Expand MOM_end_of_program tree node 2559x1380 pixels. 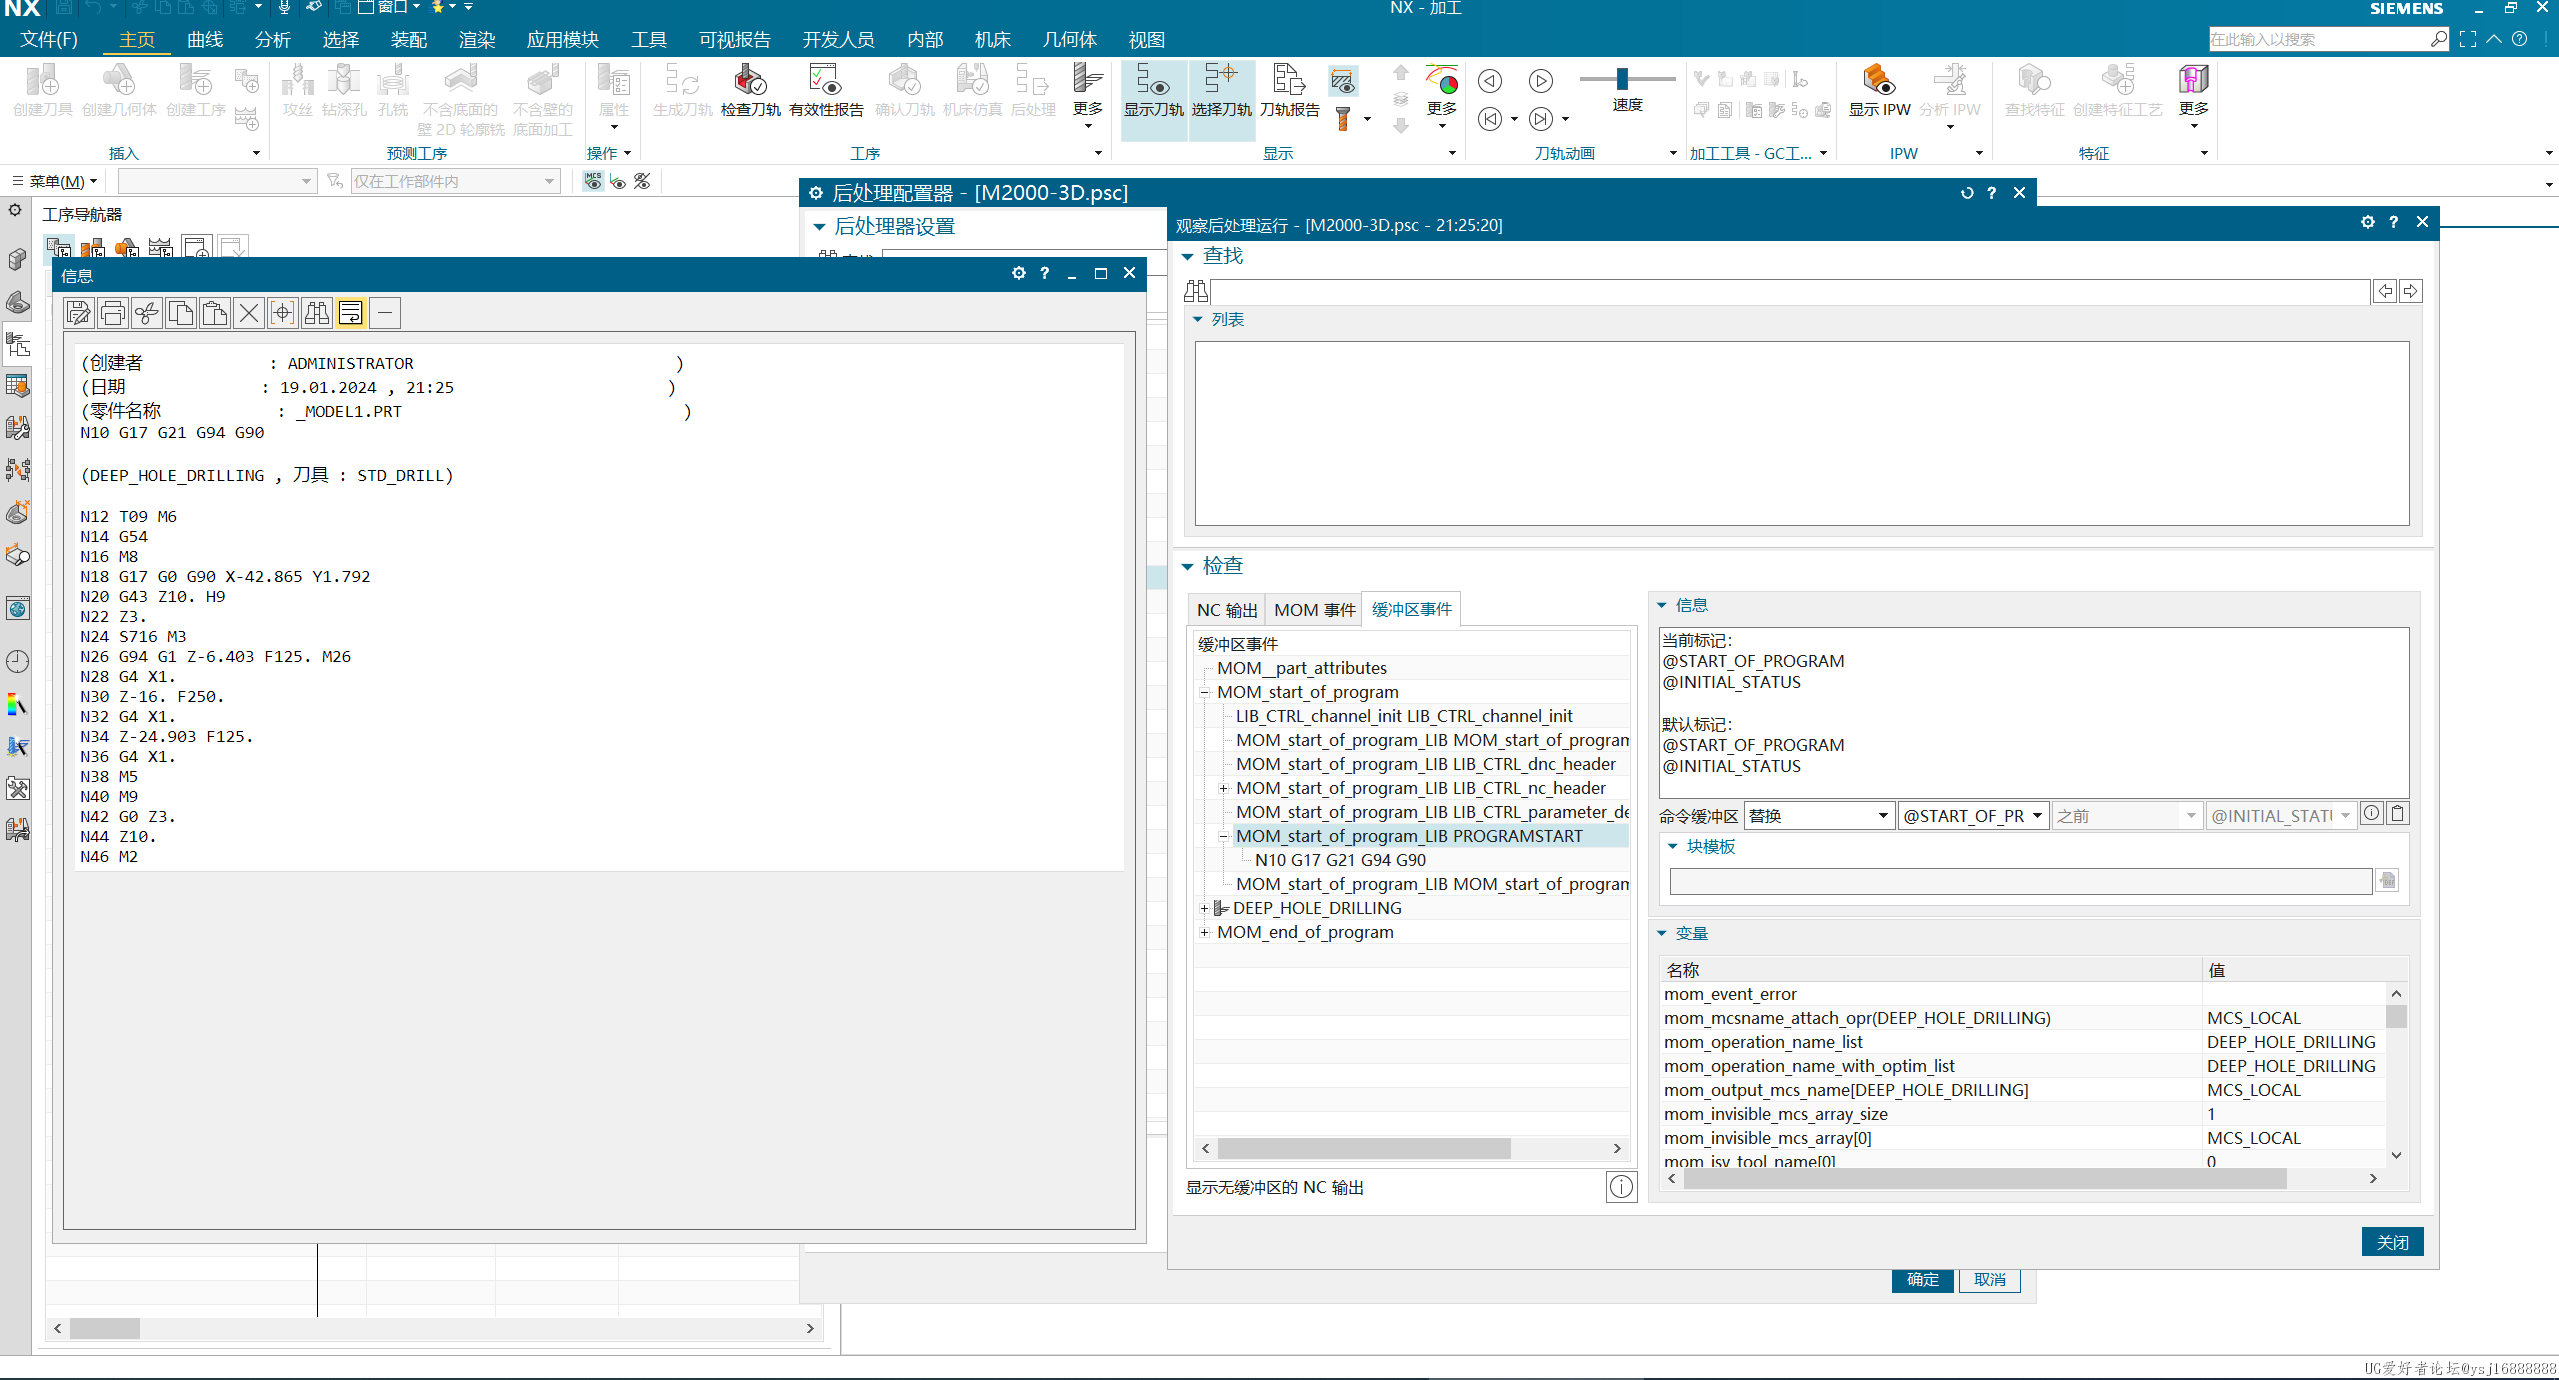(x=1205, y=932)
